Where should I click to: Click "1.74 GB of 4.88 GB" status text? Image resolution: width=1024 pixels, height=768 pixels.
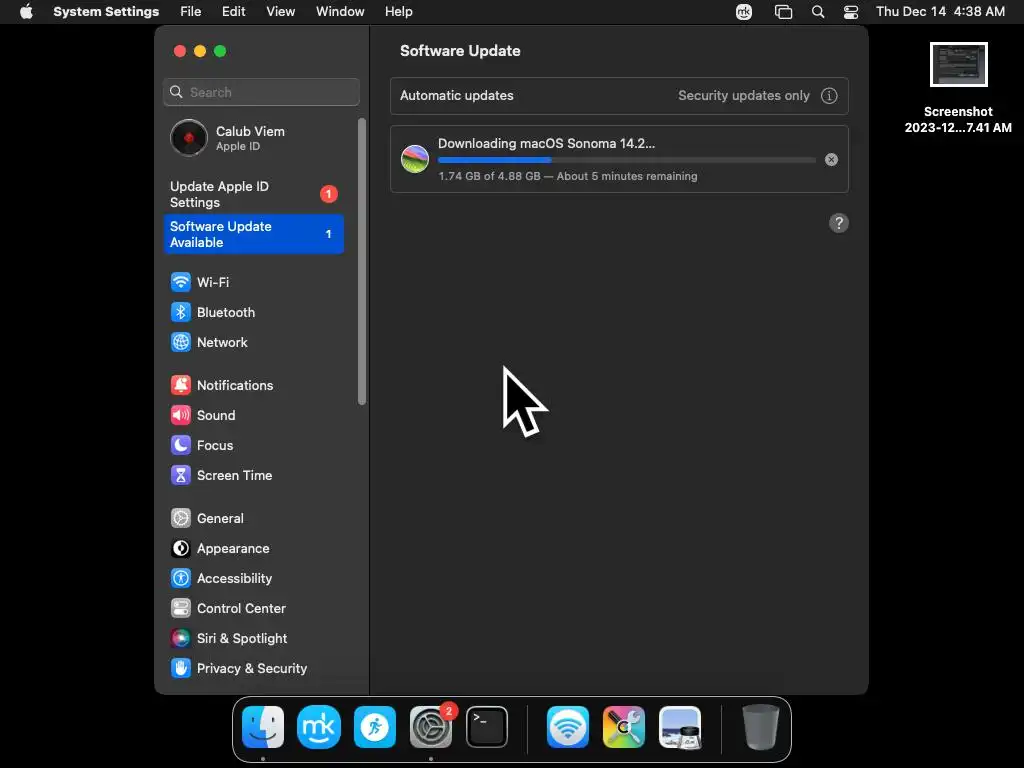pos(489,176)
